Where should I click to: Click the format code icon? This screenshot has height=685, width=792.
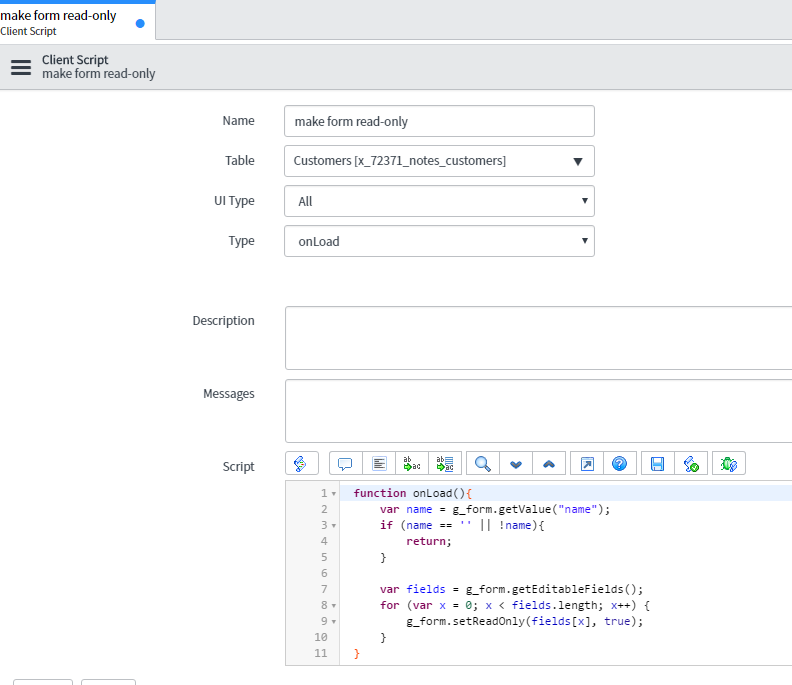point(379,464)
